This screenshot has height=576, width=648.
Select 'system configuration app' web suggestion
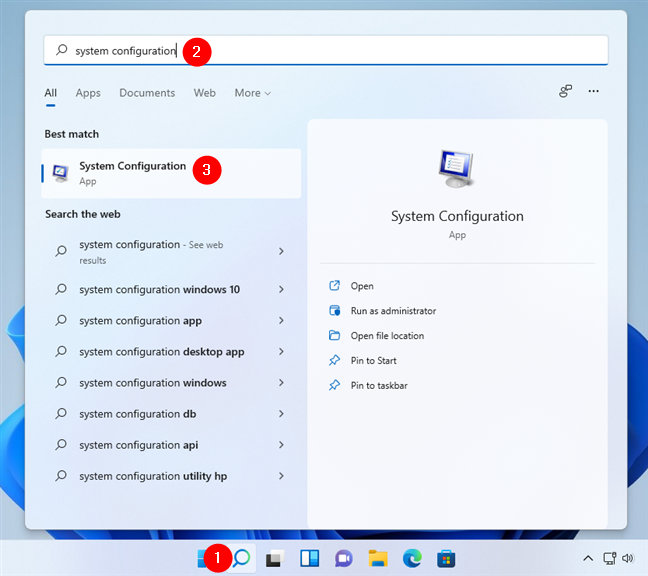[x=171, y=321]
